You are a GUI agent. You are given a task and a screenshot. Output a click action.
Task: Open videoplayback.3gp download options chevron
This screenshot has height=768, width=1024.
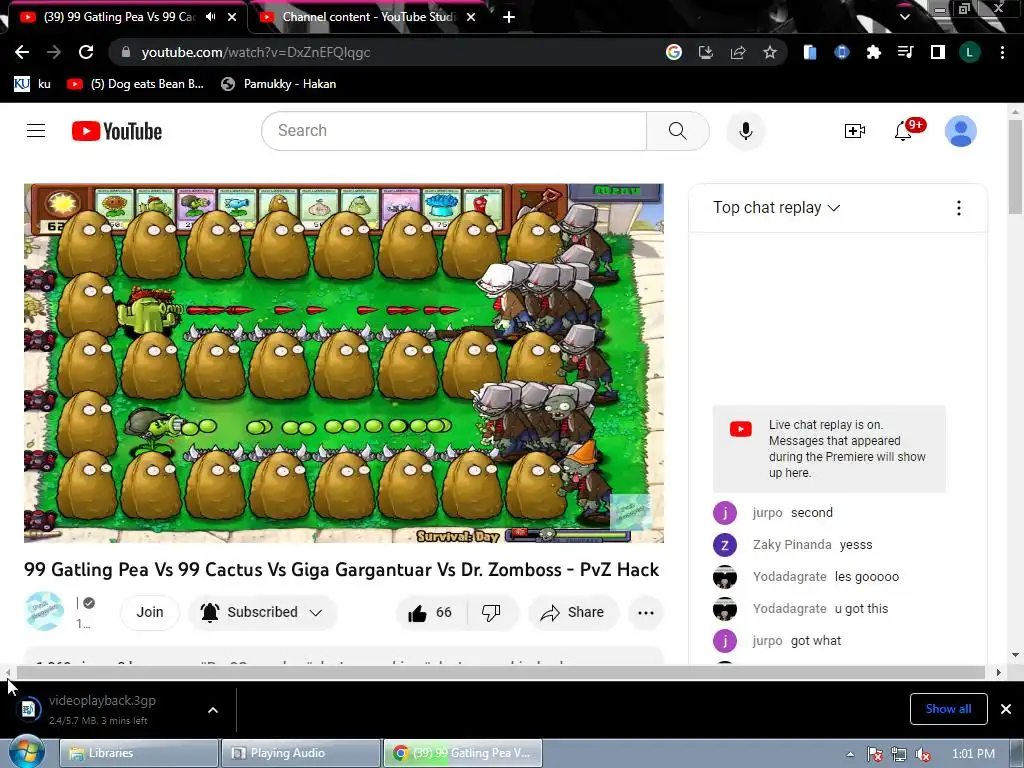click(213, 710)
